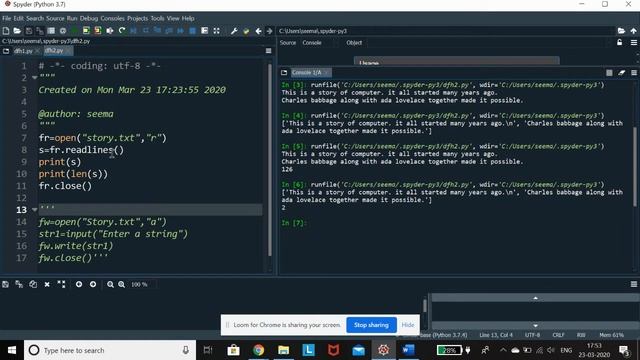
Task: Run the current file with the green icon
Action: pos(74,31)
